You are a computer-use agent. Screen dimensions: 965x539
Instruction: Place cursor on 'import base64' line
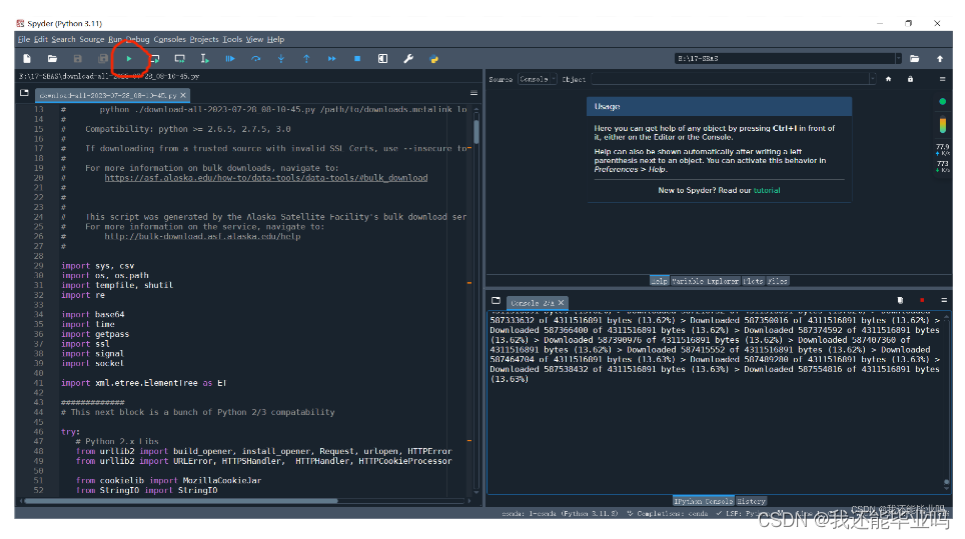[92, 314]
